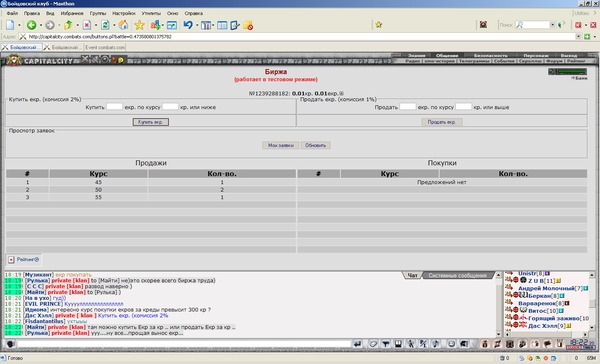Viewport: 600px width, 364px height.
Task: Switch to the Event combats.com tab
Action: (x=105, y=47)
